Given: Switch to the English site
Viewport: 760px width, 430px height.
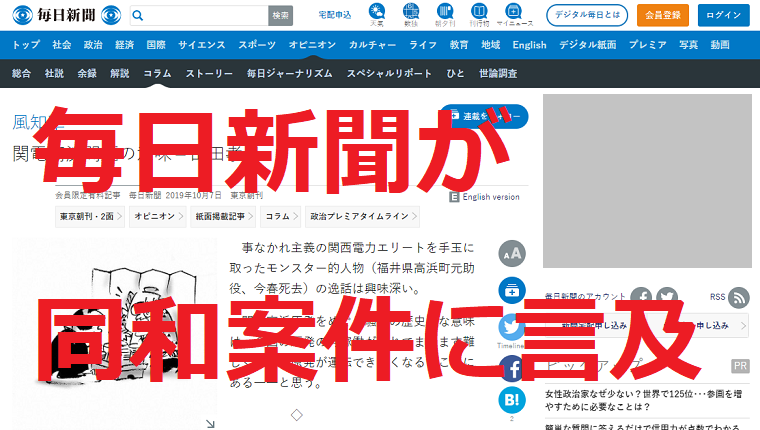Looking at the screenshot, I should point(529,45).
